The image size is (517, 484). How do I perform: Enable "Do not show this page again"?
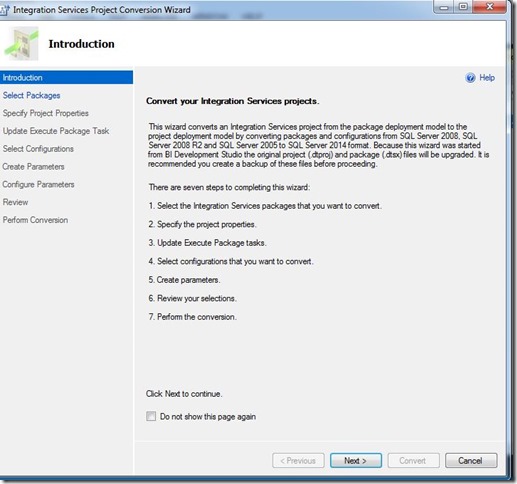coord(151,416)
